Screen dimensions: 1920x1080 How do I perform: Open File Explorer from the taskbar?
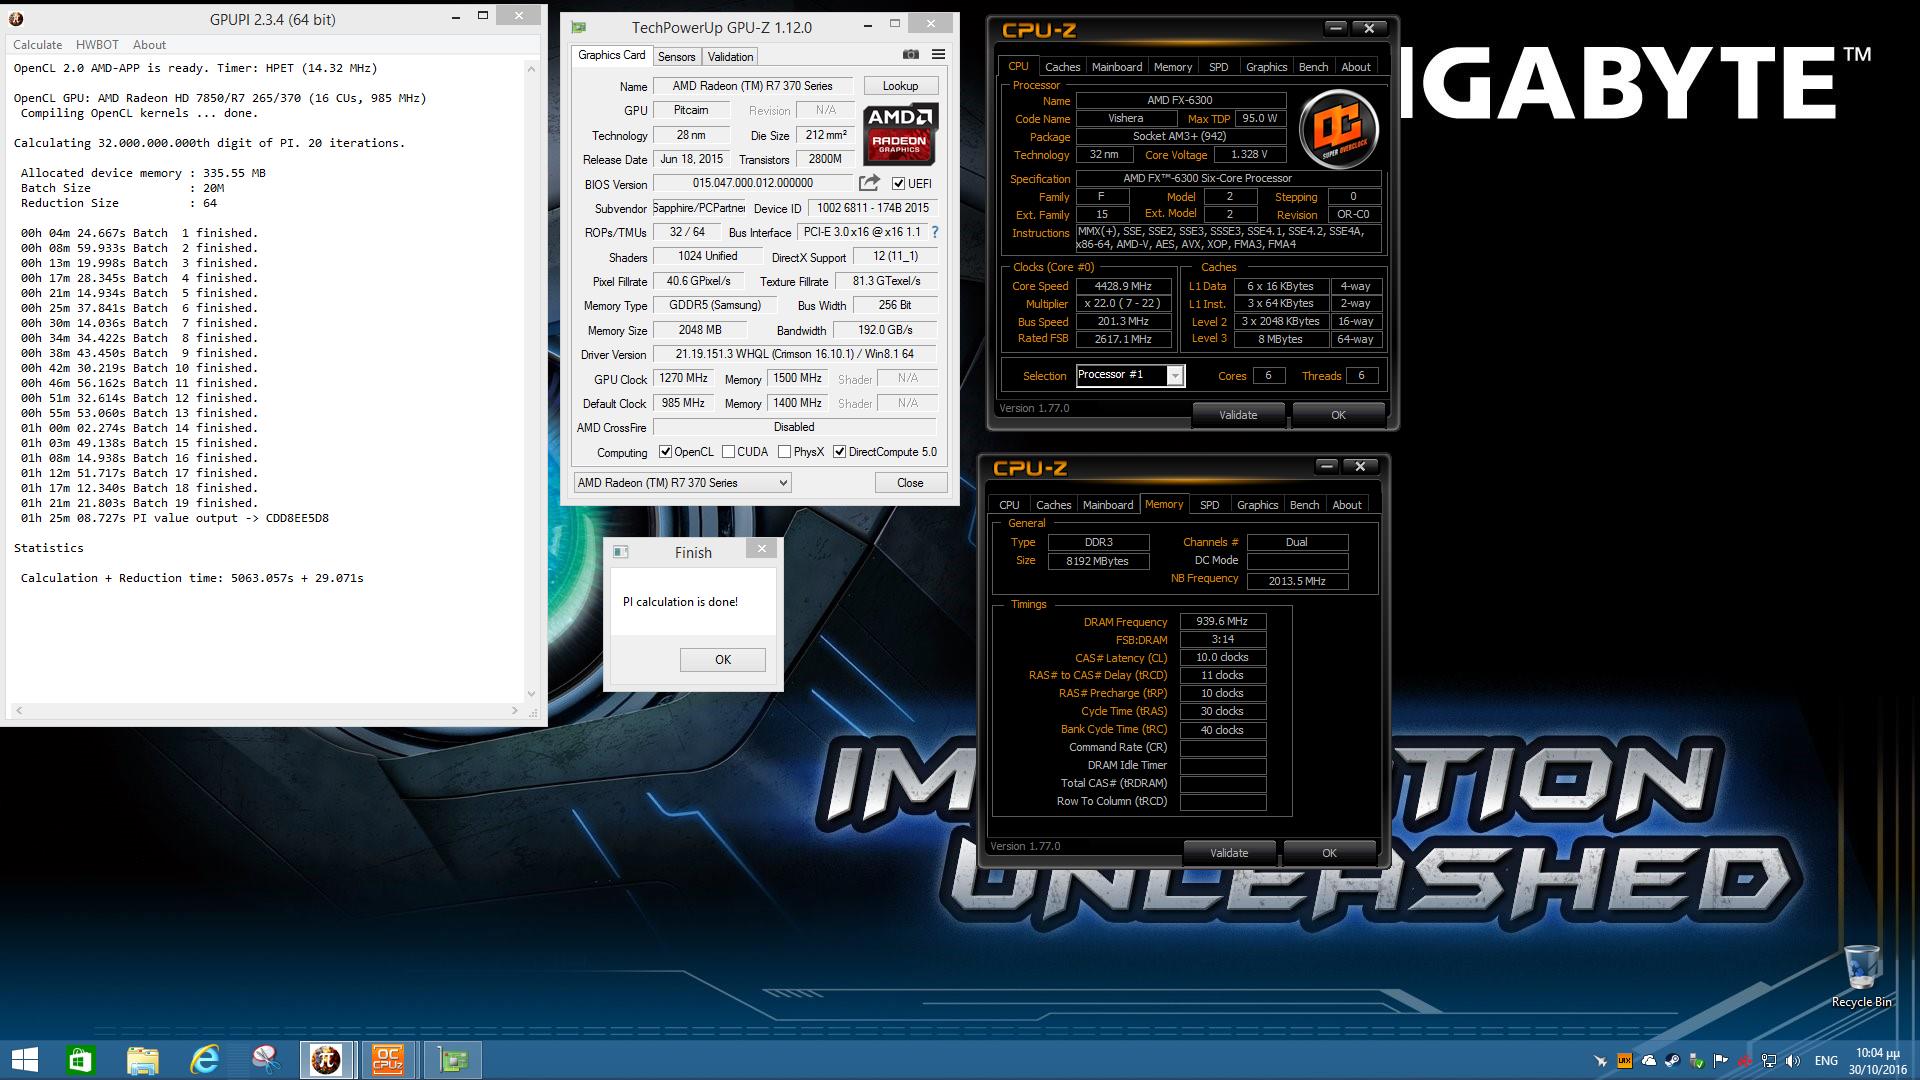[x=142, y=1060]
